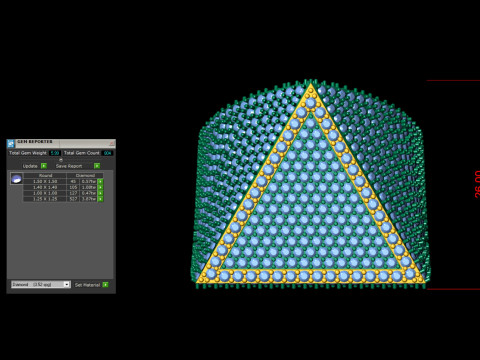Click the Gem Reporter logo icon
Screen dimensions: 480x360
[11, 144]
